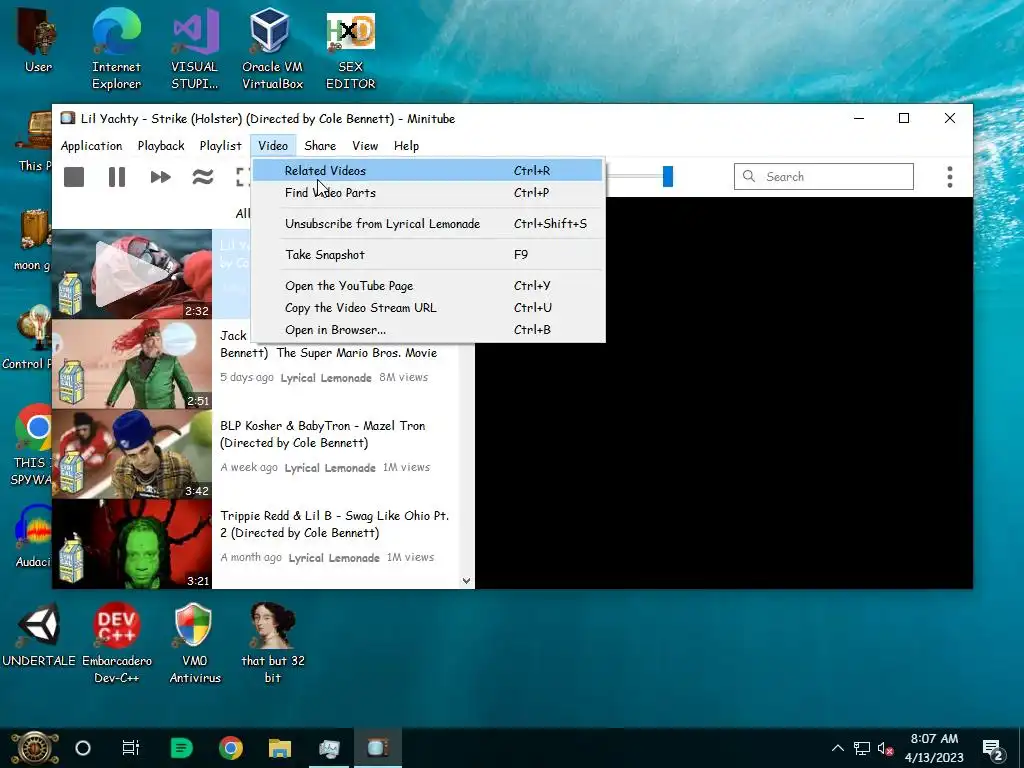The height and width of the screenshot is (768, 1024).
Task: Open File Explorer from the taskbar
Action: click(x=280, y=748)
